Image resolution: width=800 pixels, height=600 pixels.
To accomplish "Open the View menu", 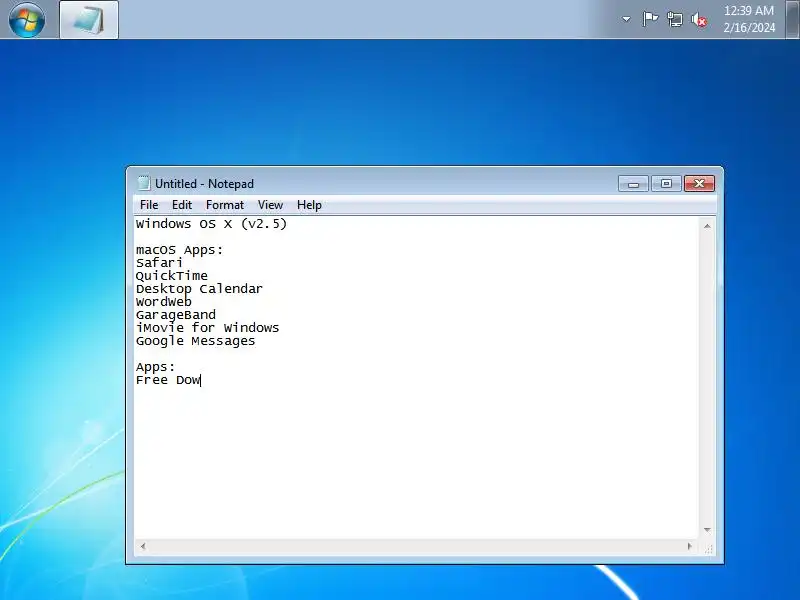I will click(x=270, y=205).
